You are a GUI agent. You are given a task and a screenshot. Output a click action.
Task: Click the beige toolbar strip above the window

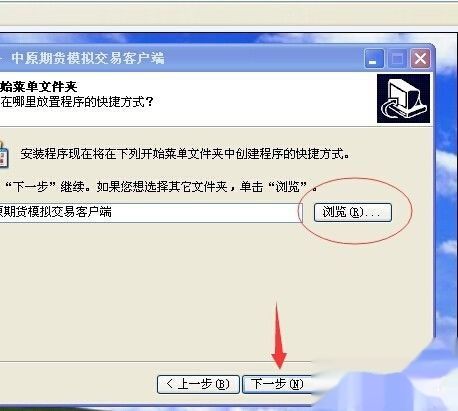click(x=229, y=15)
